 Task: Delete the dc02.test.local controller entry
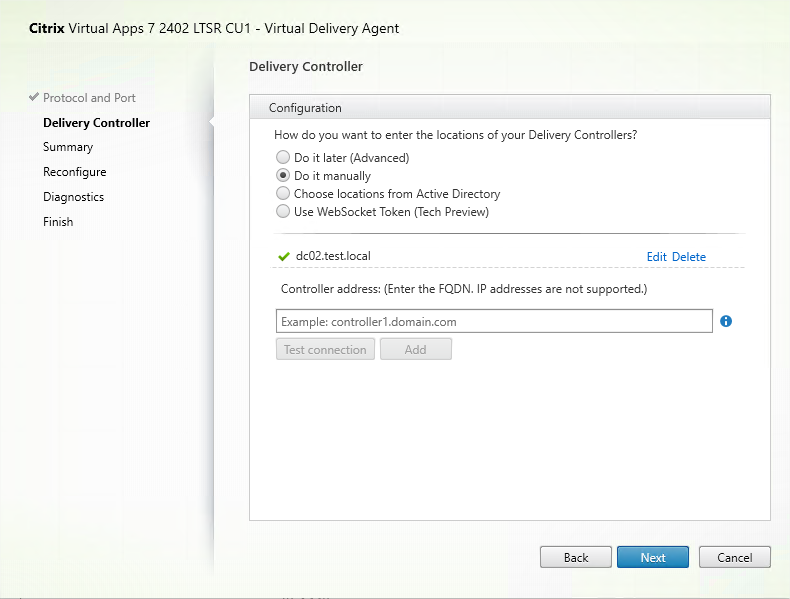689,257
